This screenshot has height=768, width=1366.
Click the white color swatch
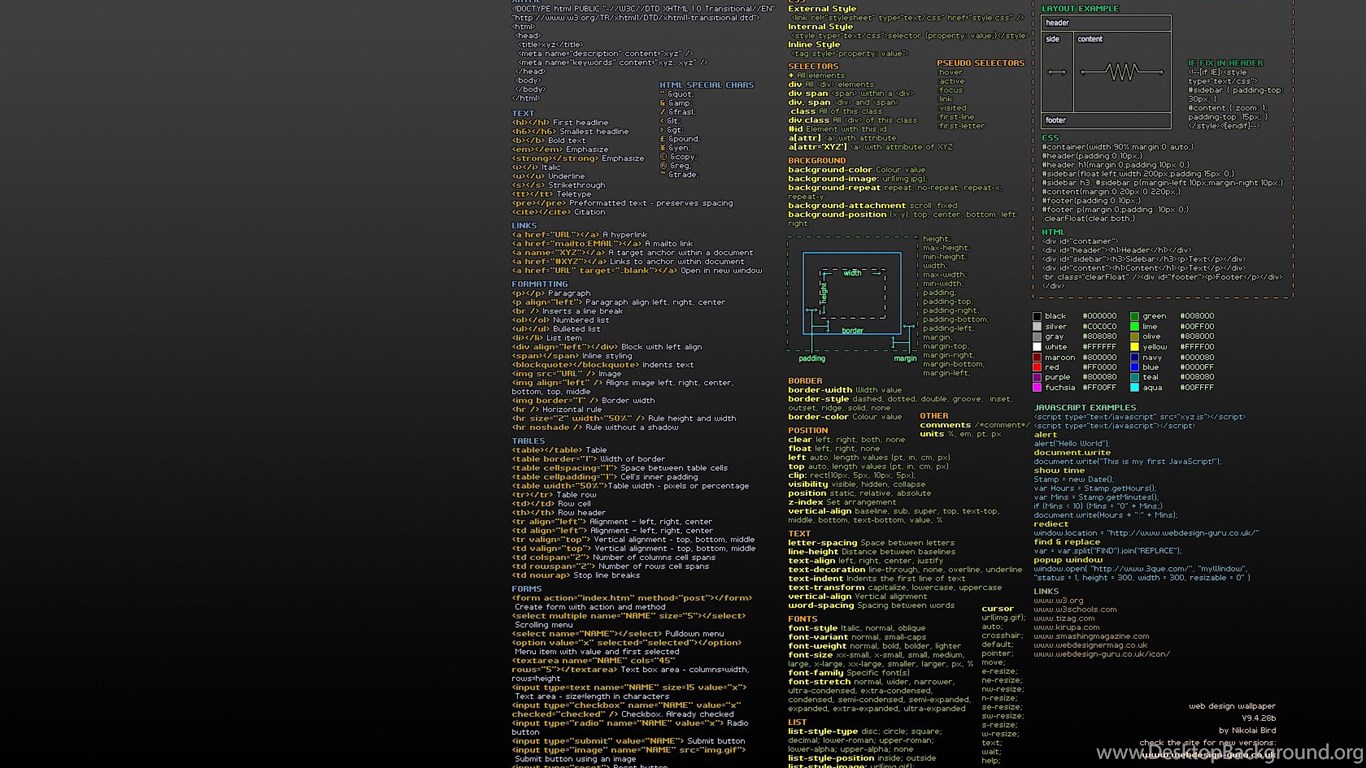[x=1037, y=347]
